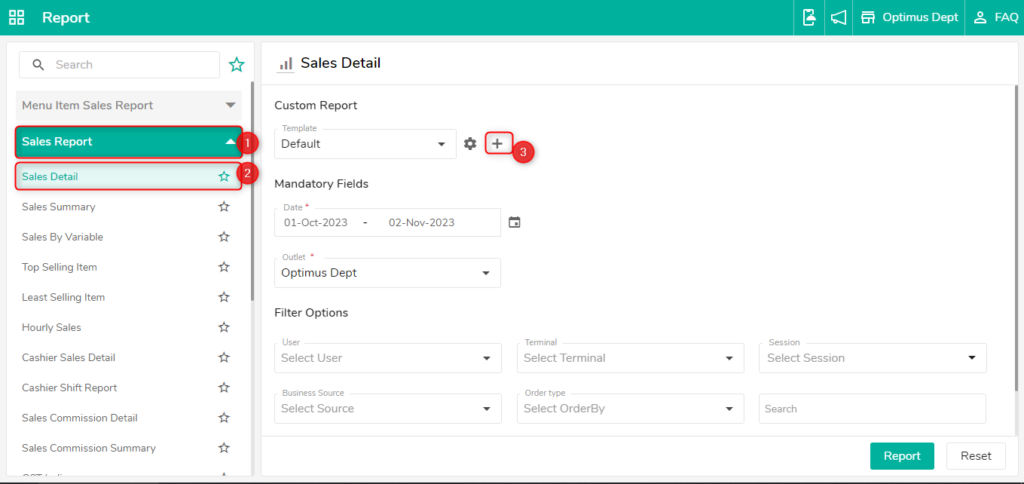Click the Report title in top bar
Screen dimensions: 1024x484
point(66,18)
